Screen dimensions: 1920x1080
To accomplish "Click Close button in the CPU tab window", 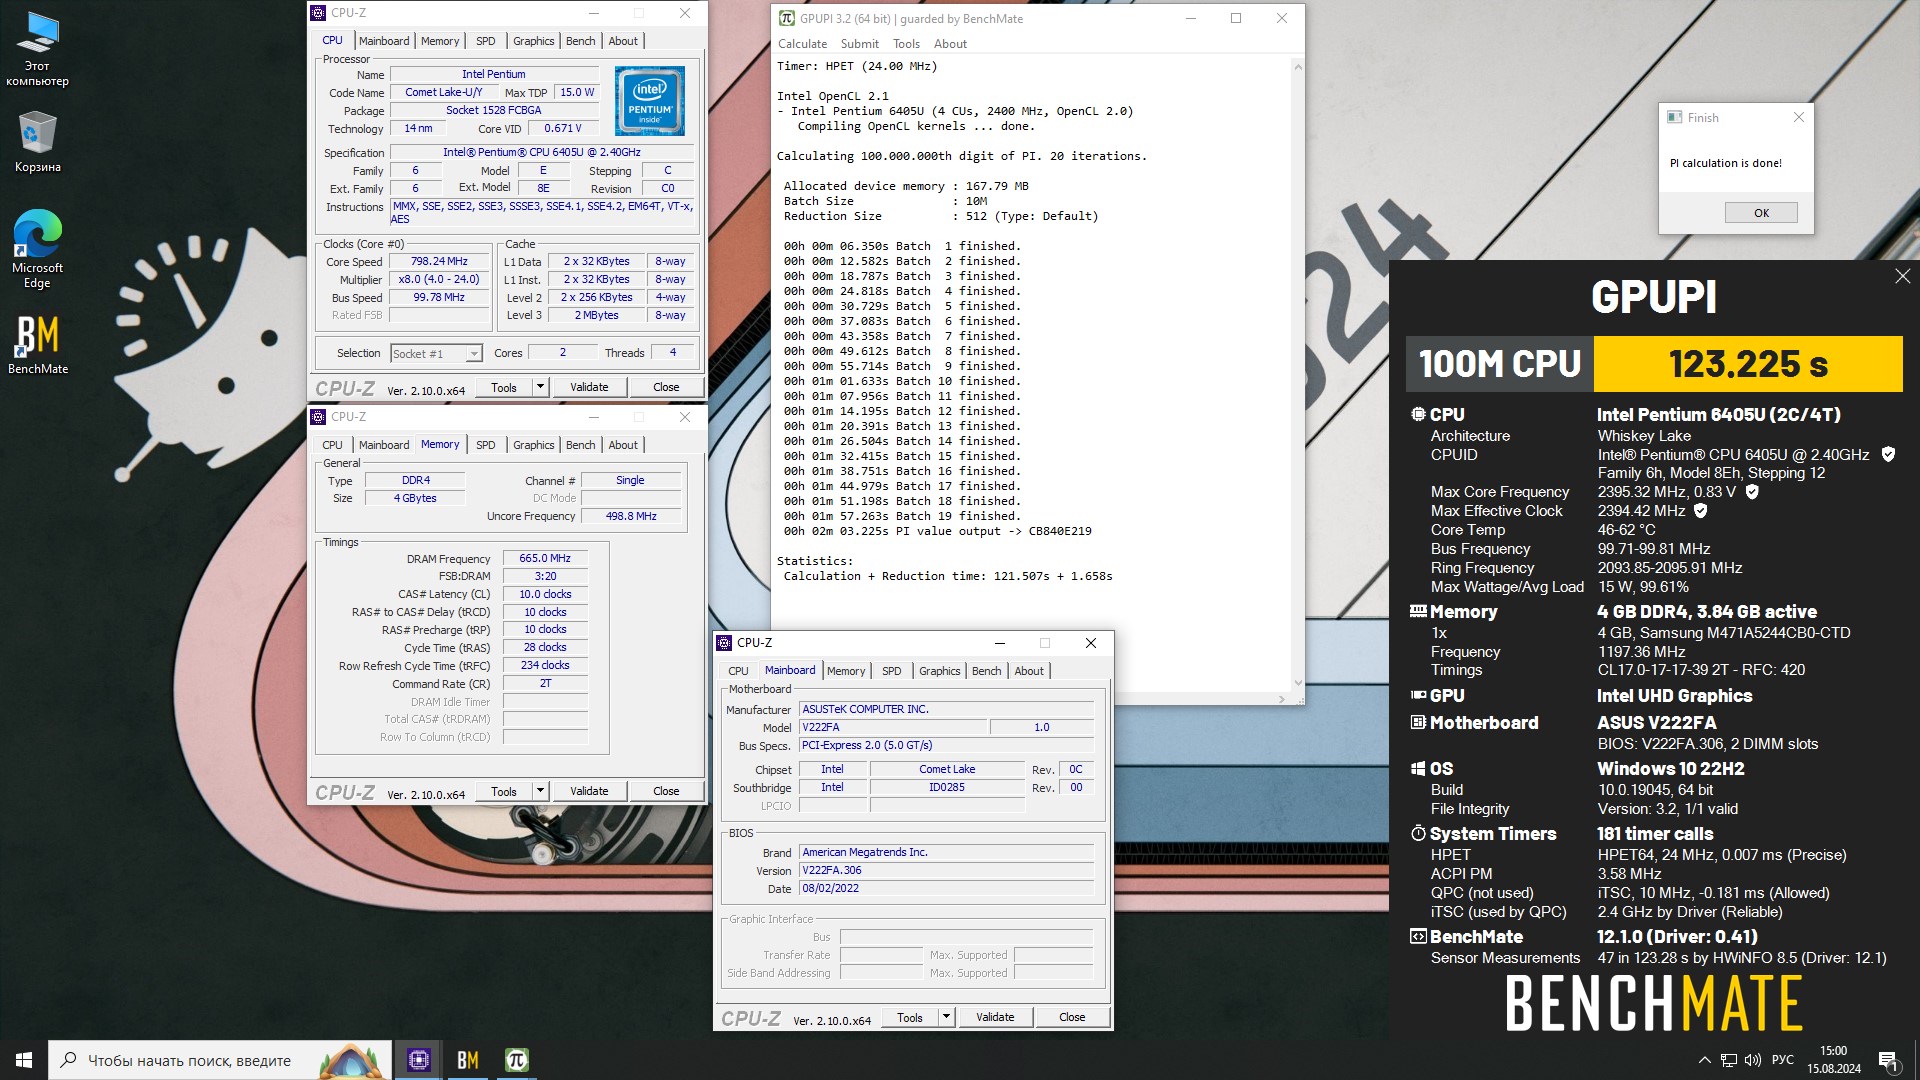I will click(666, 387).
